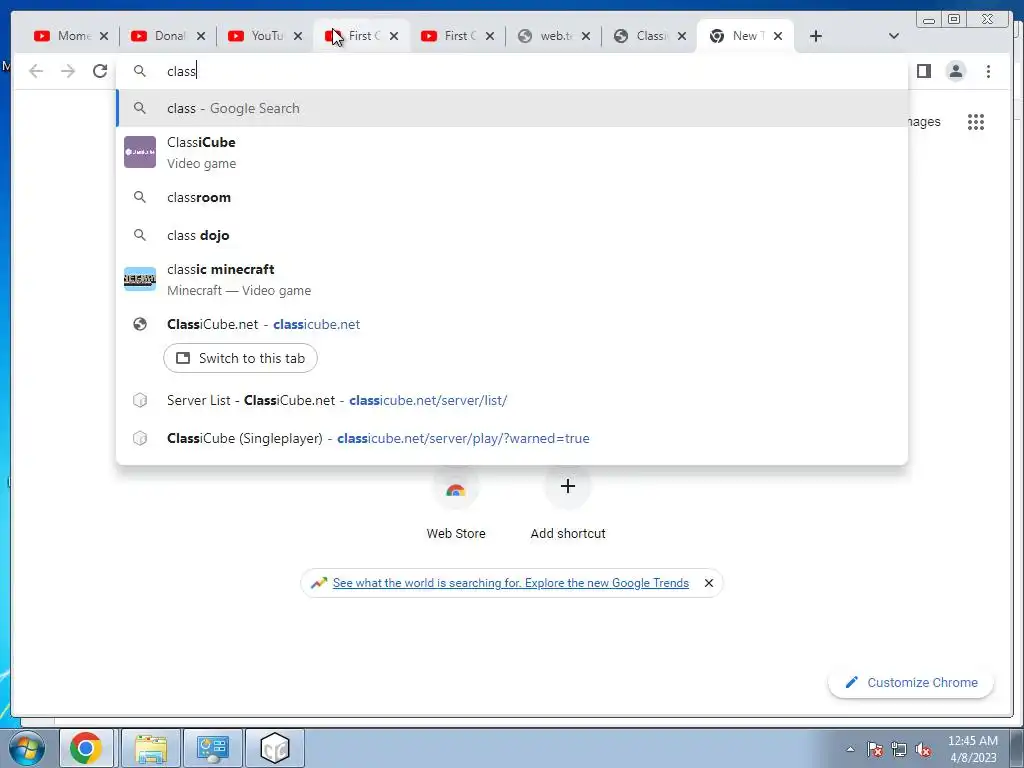Click the network tray icon
This screenshot has width=1024, height=768.
(899, 749)
